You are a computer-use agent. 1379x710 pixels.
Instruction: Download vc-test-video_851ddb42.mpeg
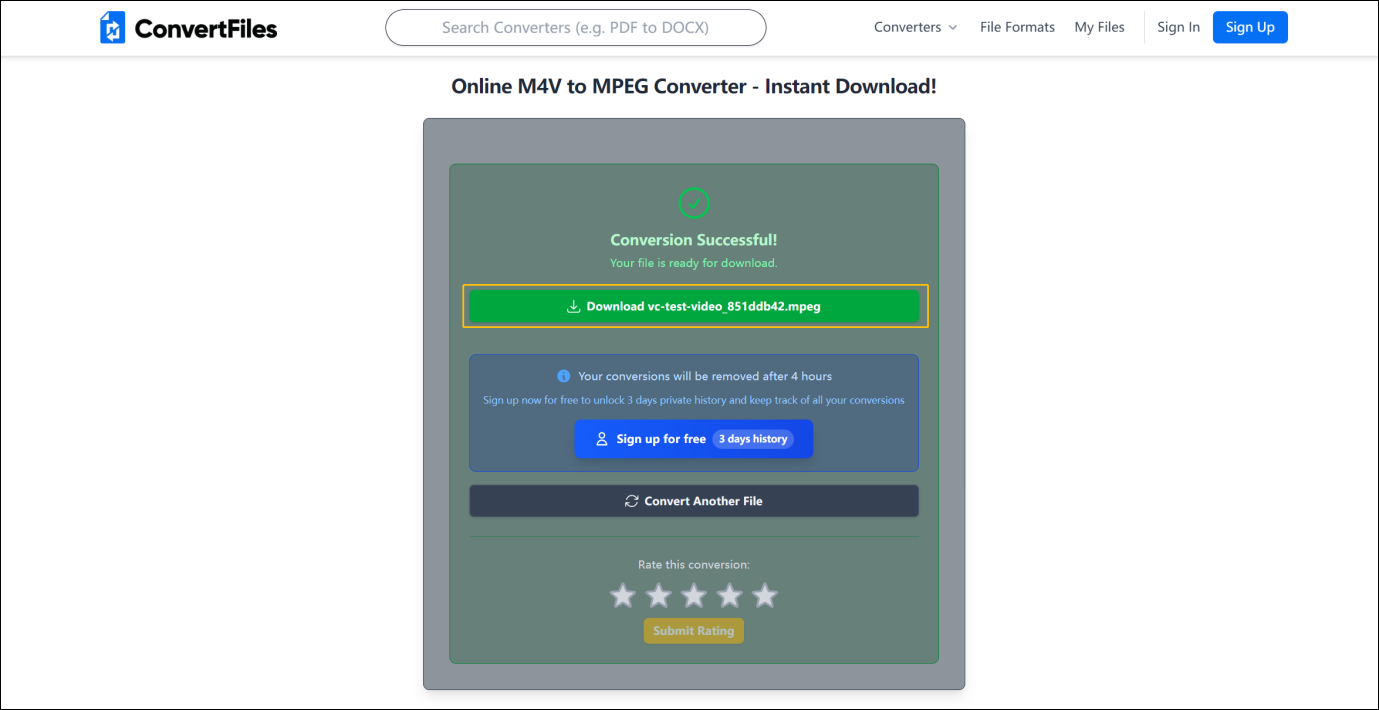(x=694, y=305)
